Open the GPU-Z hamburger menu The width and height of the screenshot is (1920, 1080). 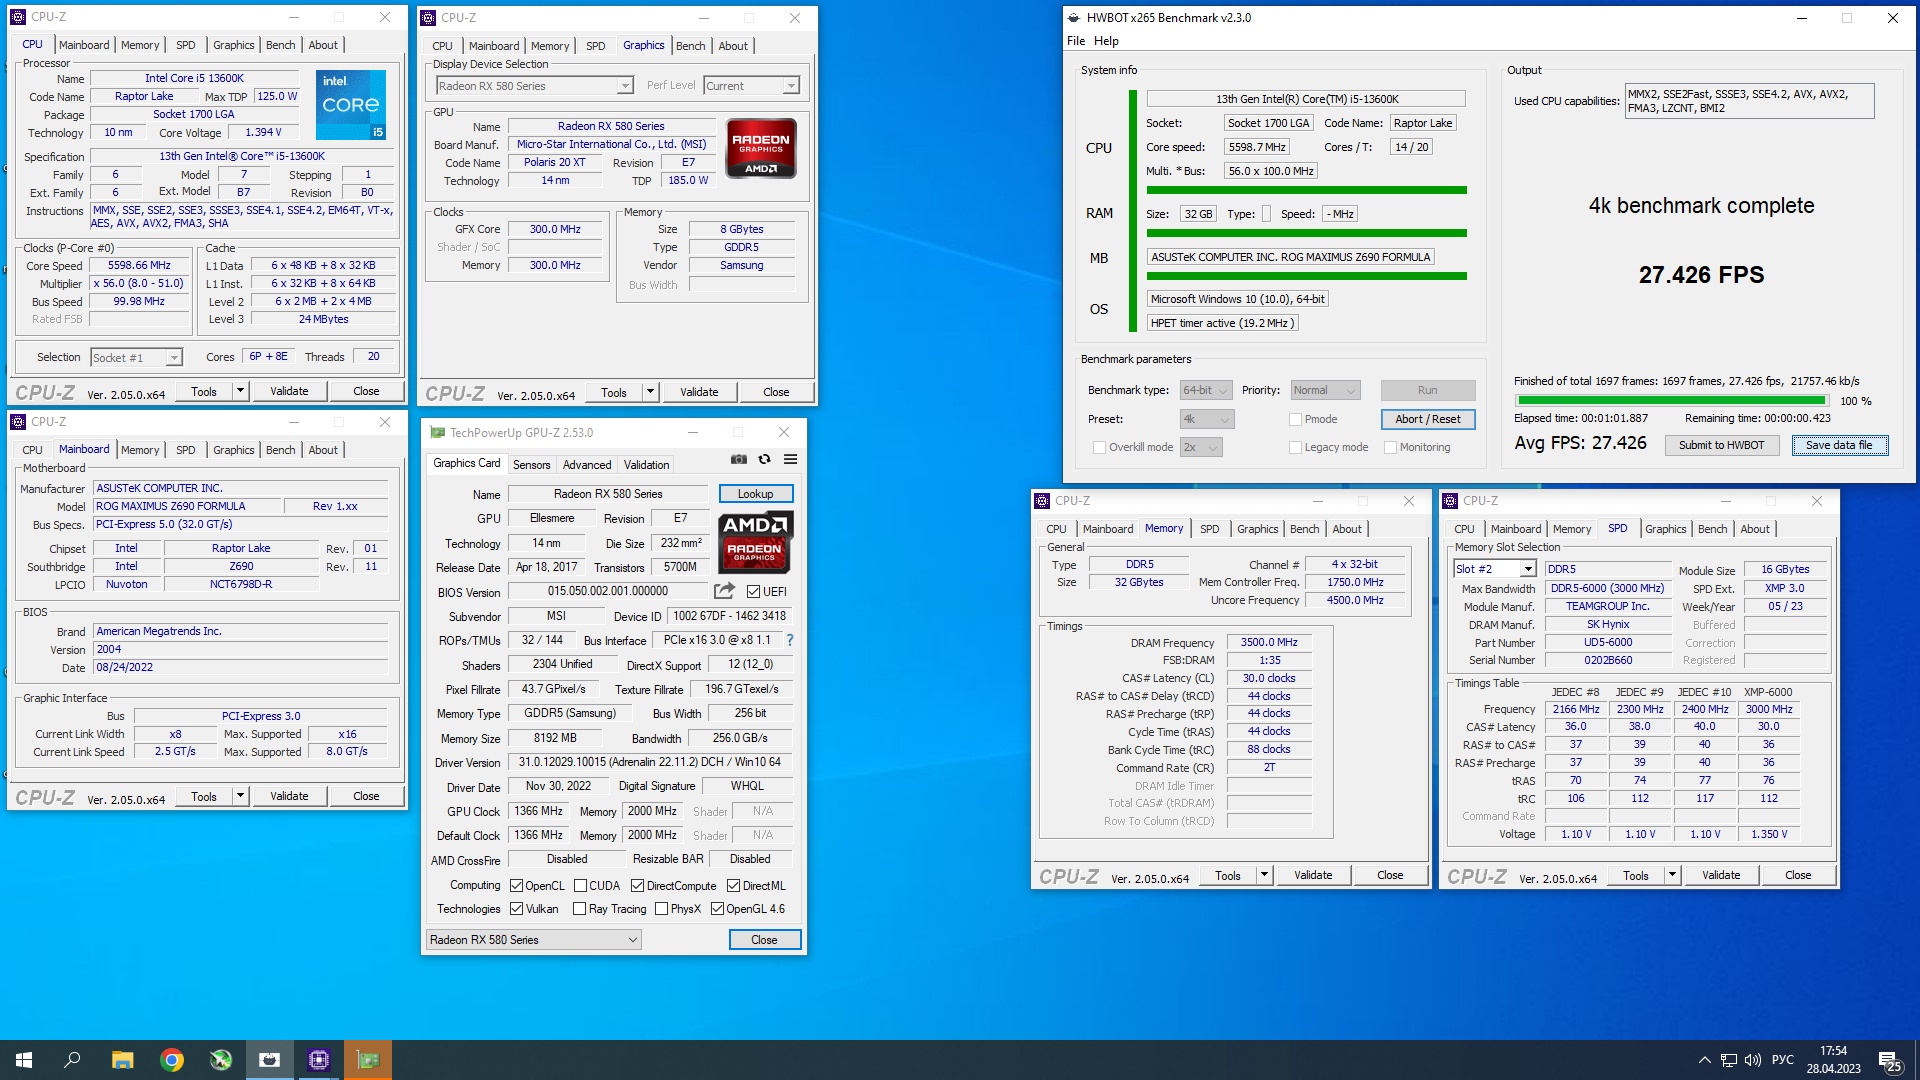click(790, 459)
